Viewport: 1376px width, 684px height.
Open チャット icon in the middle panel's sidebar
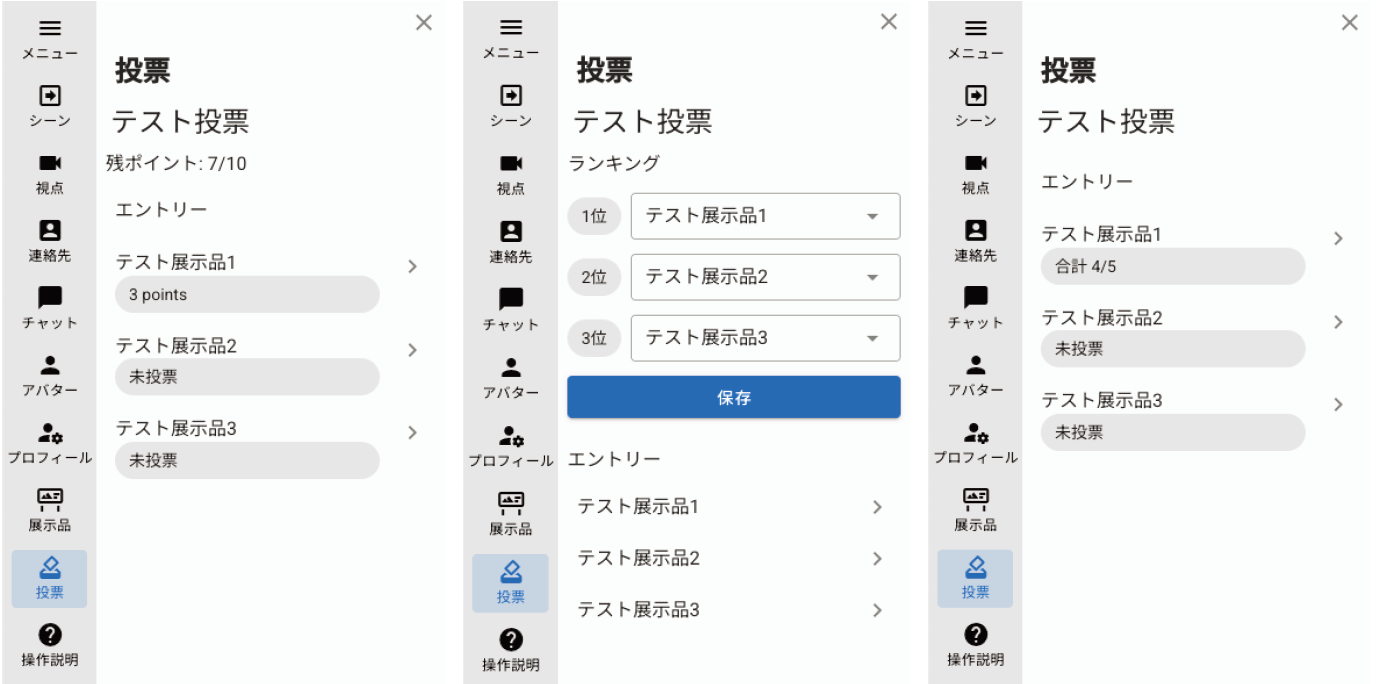coord(511,298)
